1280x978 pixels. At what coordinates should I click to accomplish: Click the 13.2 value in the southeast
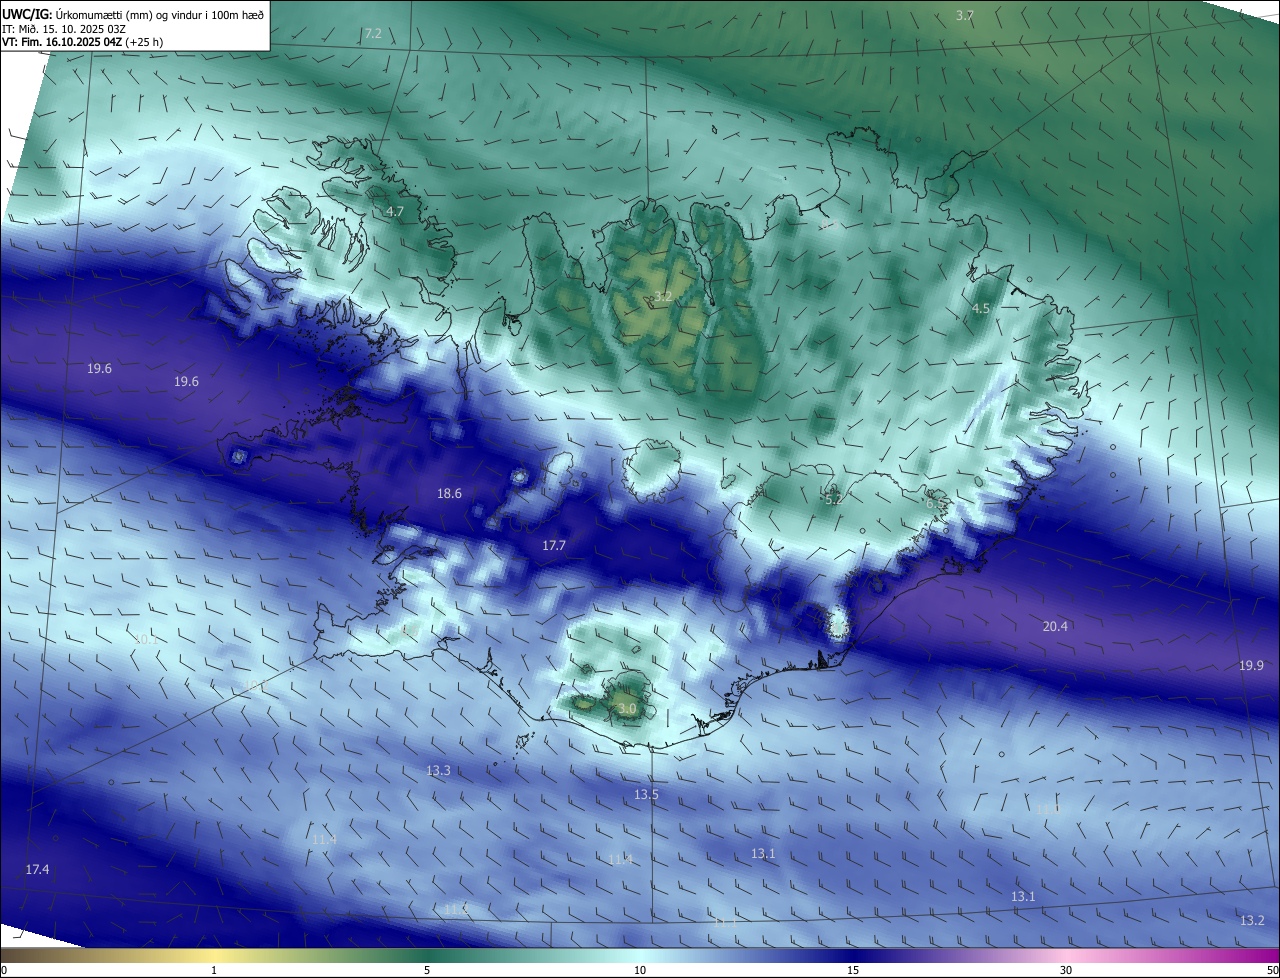coord(1252,920)
